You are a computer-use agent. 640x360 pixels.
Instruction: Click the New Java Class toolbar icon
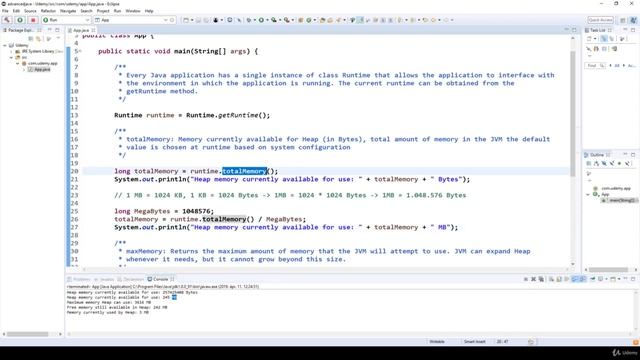point(309,20)
